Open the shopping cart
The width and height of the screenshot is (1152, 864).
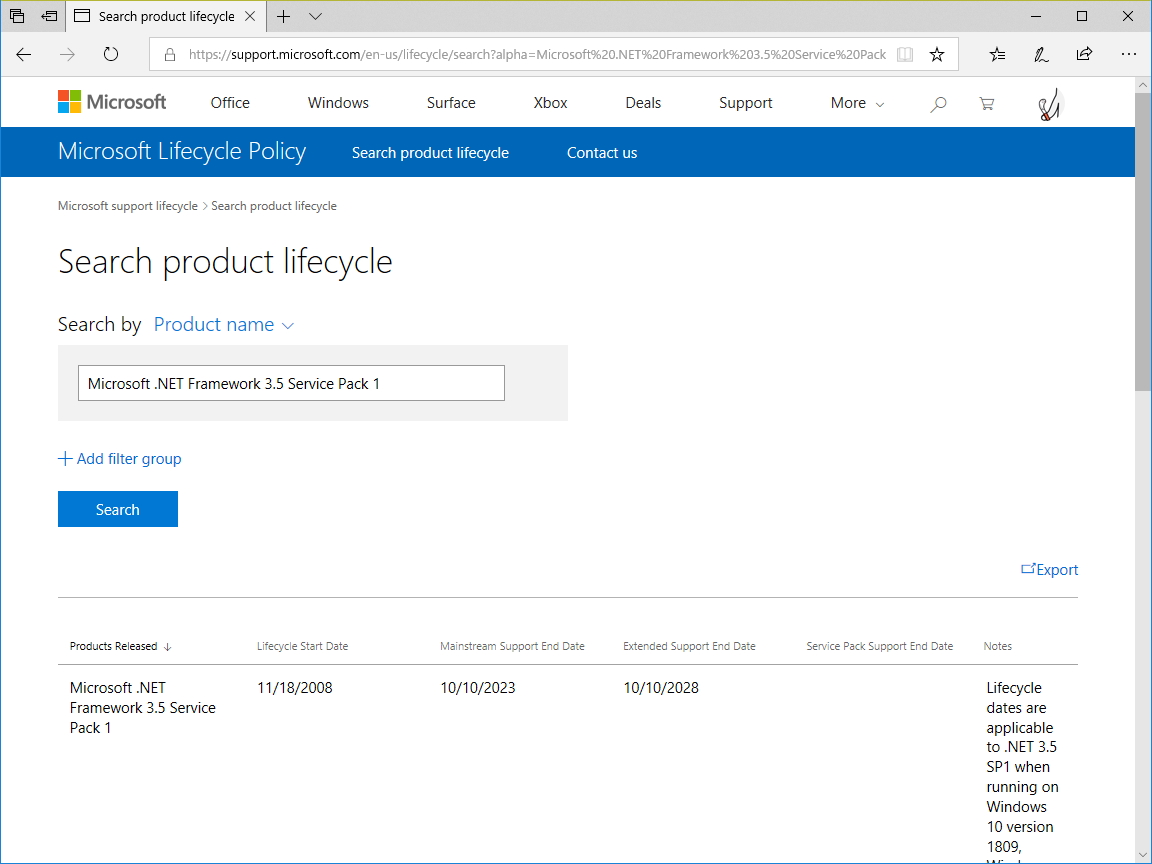(987, 103)
